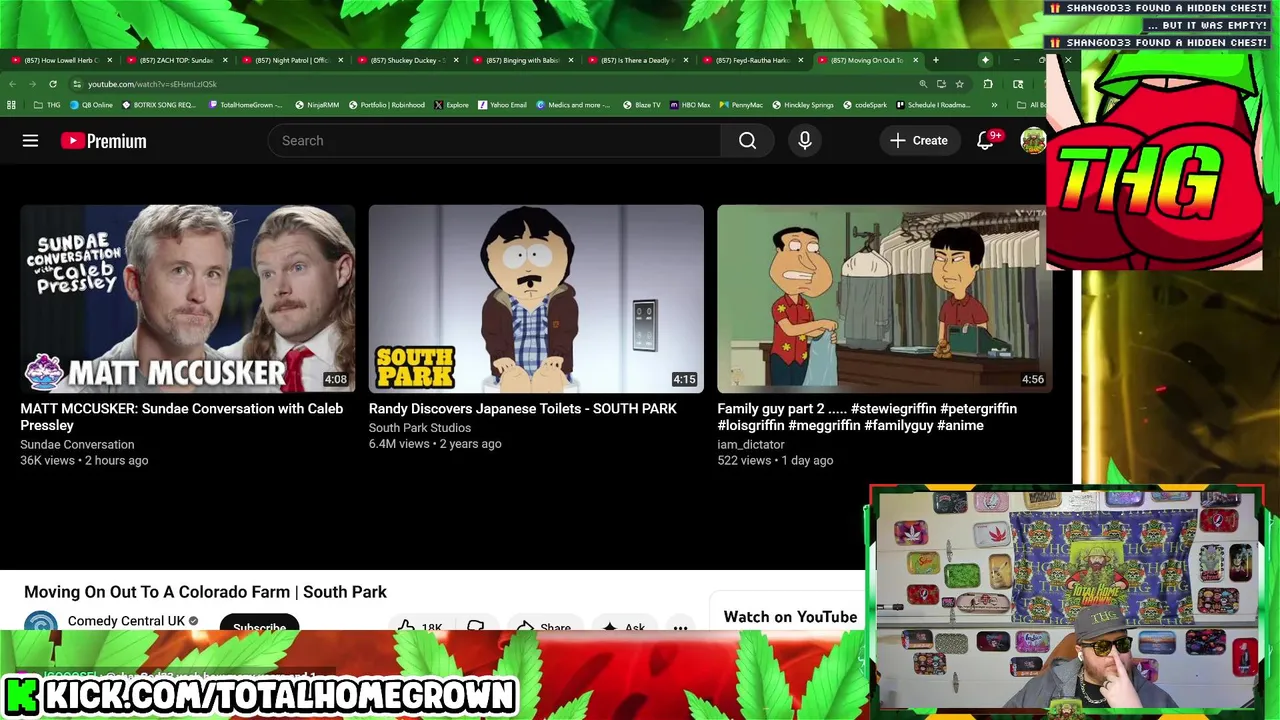Open Randy Discovers Japanese Toilets video title
The image size is (1280, 720).
pyautogui.click(x=523, y=408)
